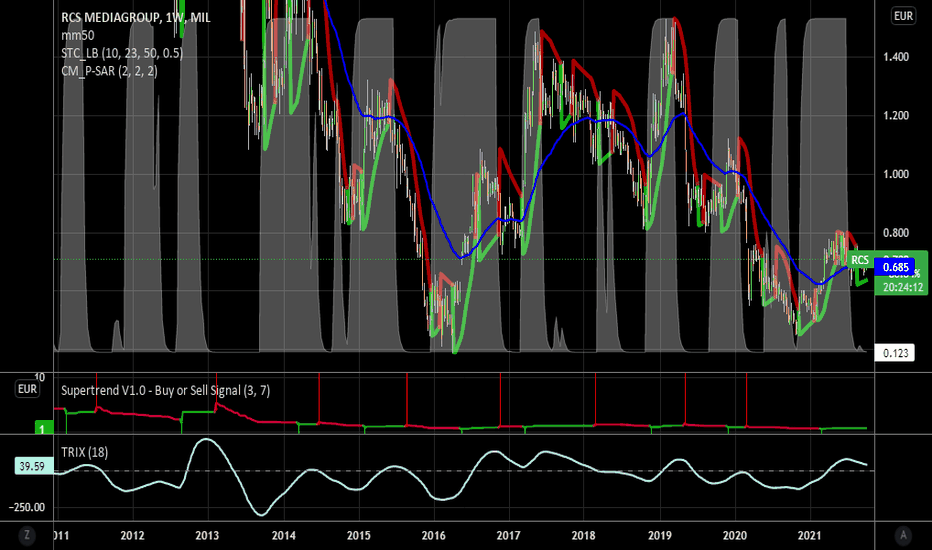The width and height of the screenshot is (932, 550).
Task: Click the EUR label in the Supertrend pane
Action: 27,389
